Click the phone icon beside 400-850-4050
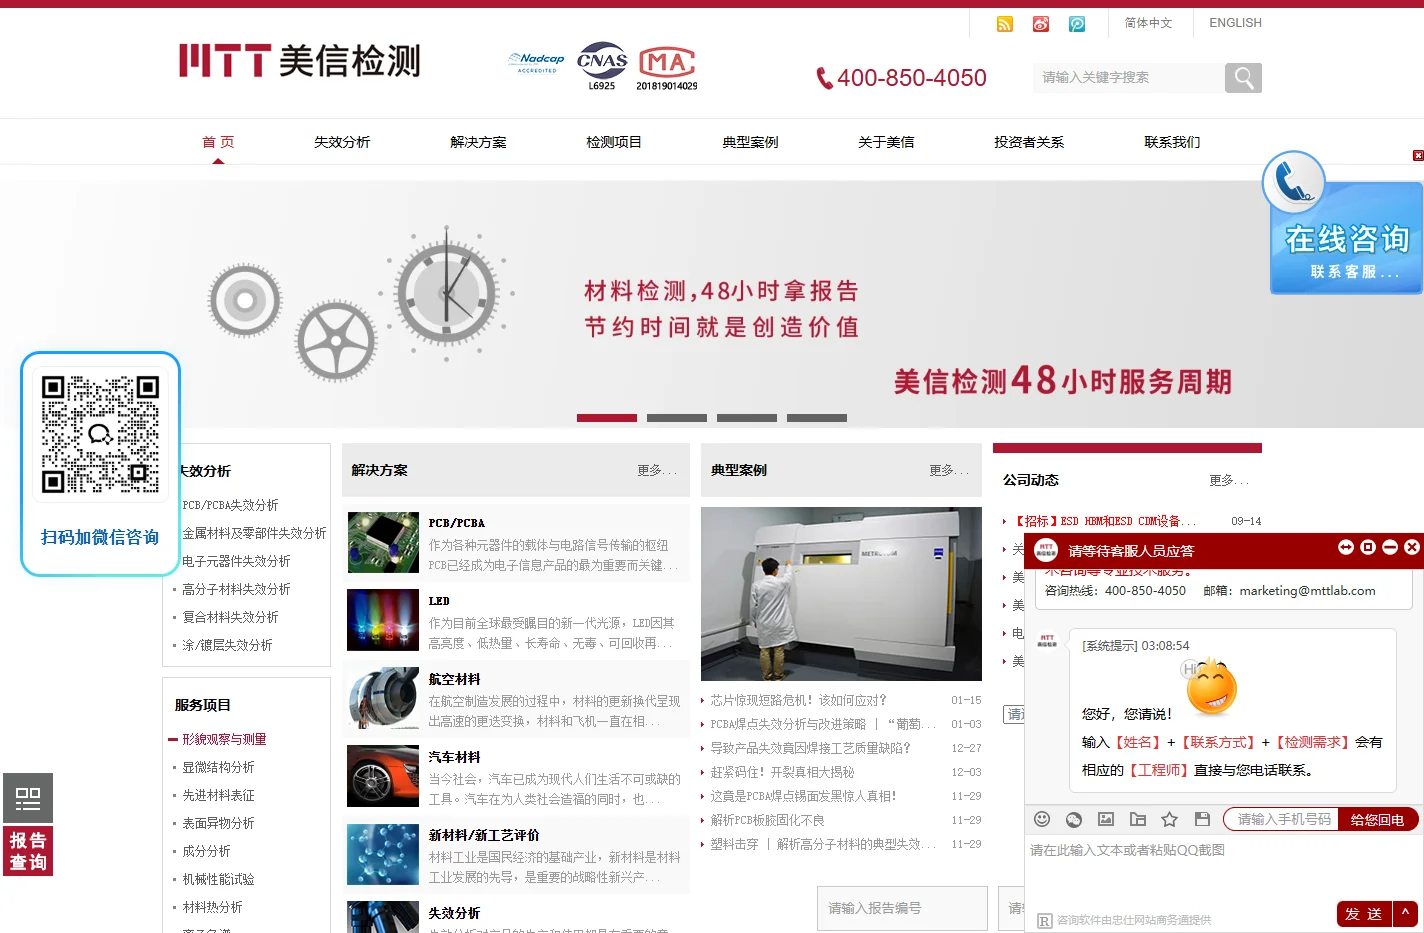This screenshot has width=1424, height=933. [824, 78]
